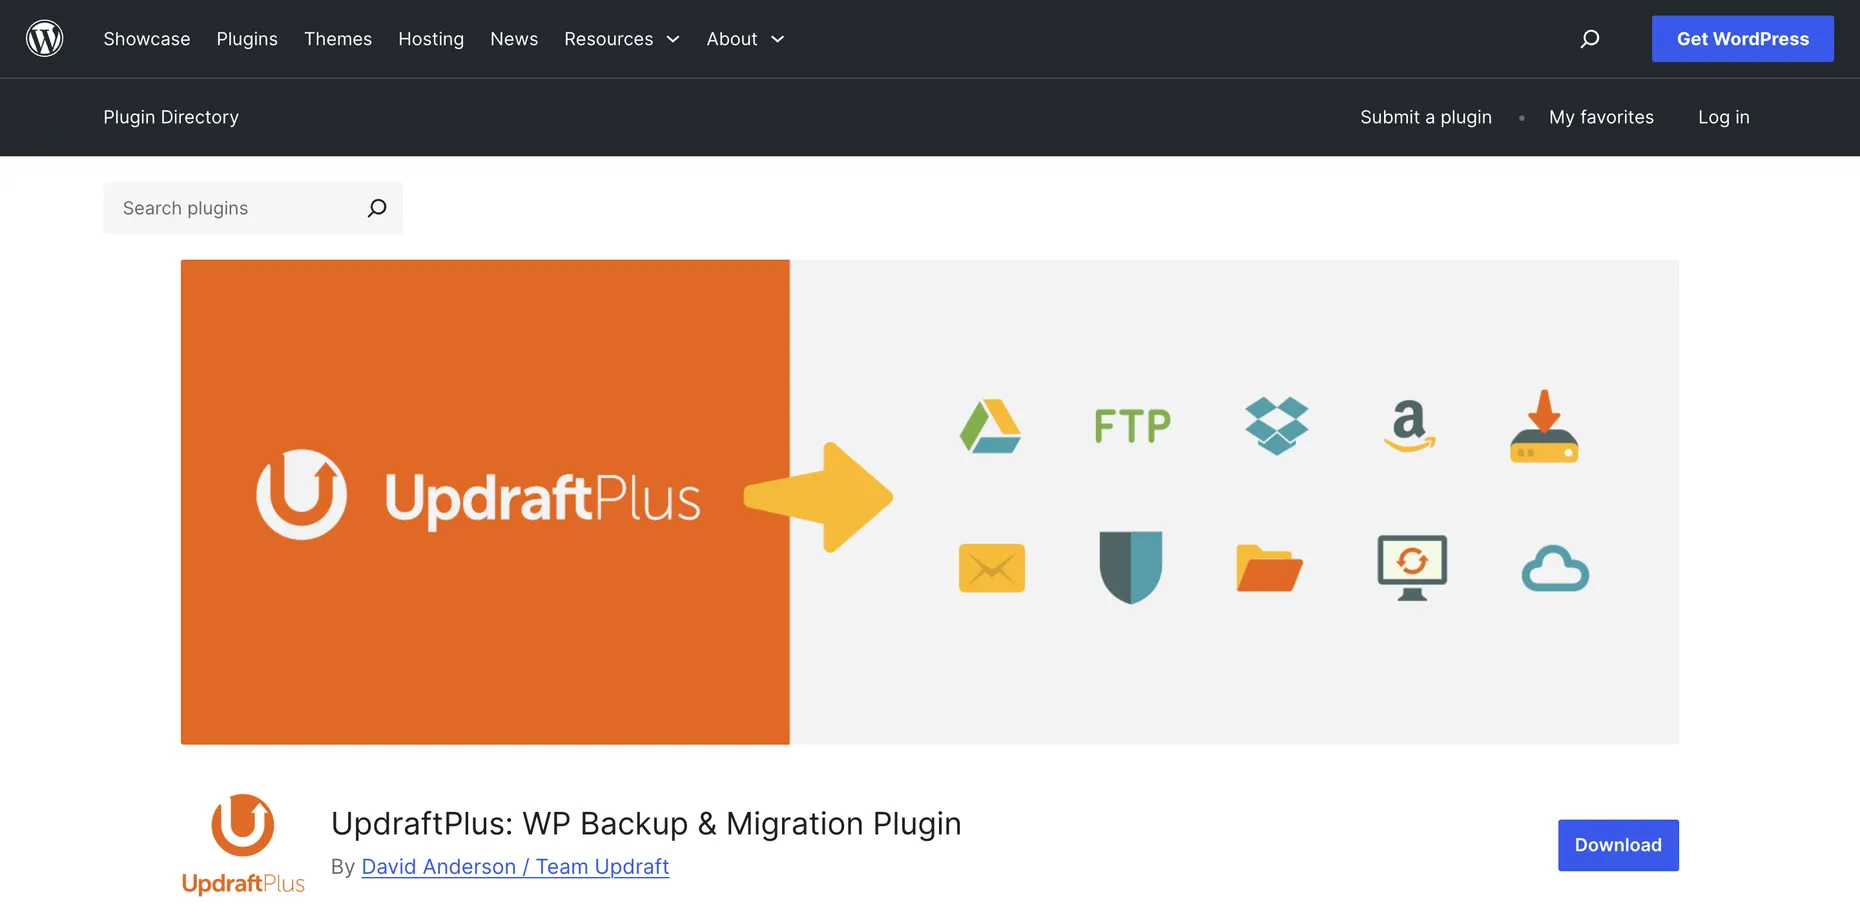Open the Showcase menu item
The height and width of the screenshot is (921, 1860).
[147, 39]
